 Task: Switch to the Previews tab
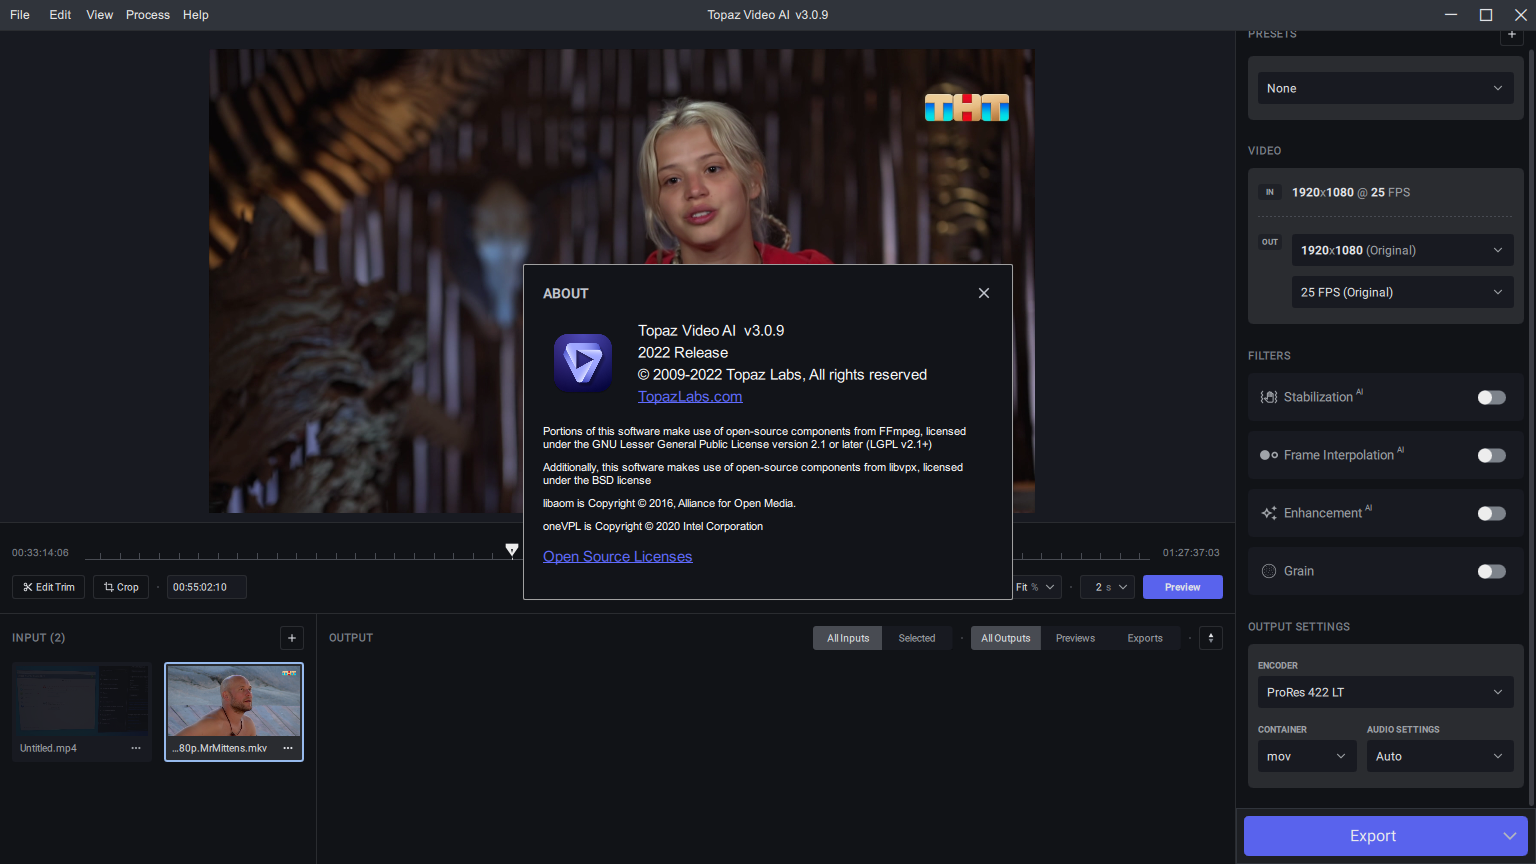pos(1075,638)
